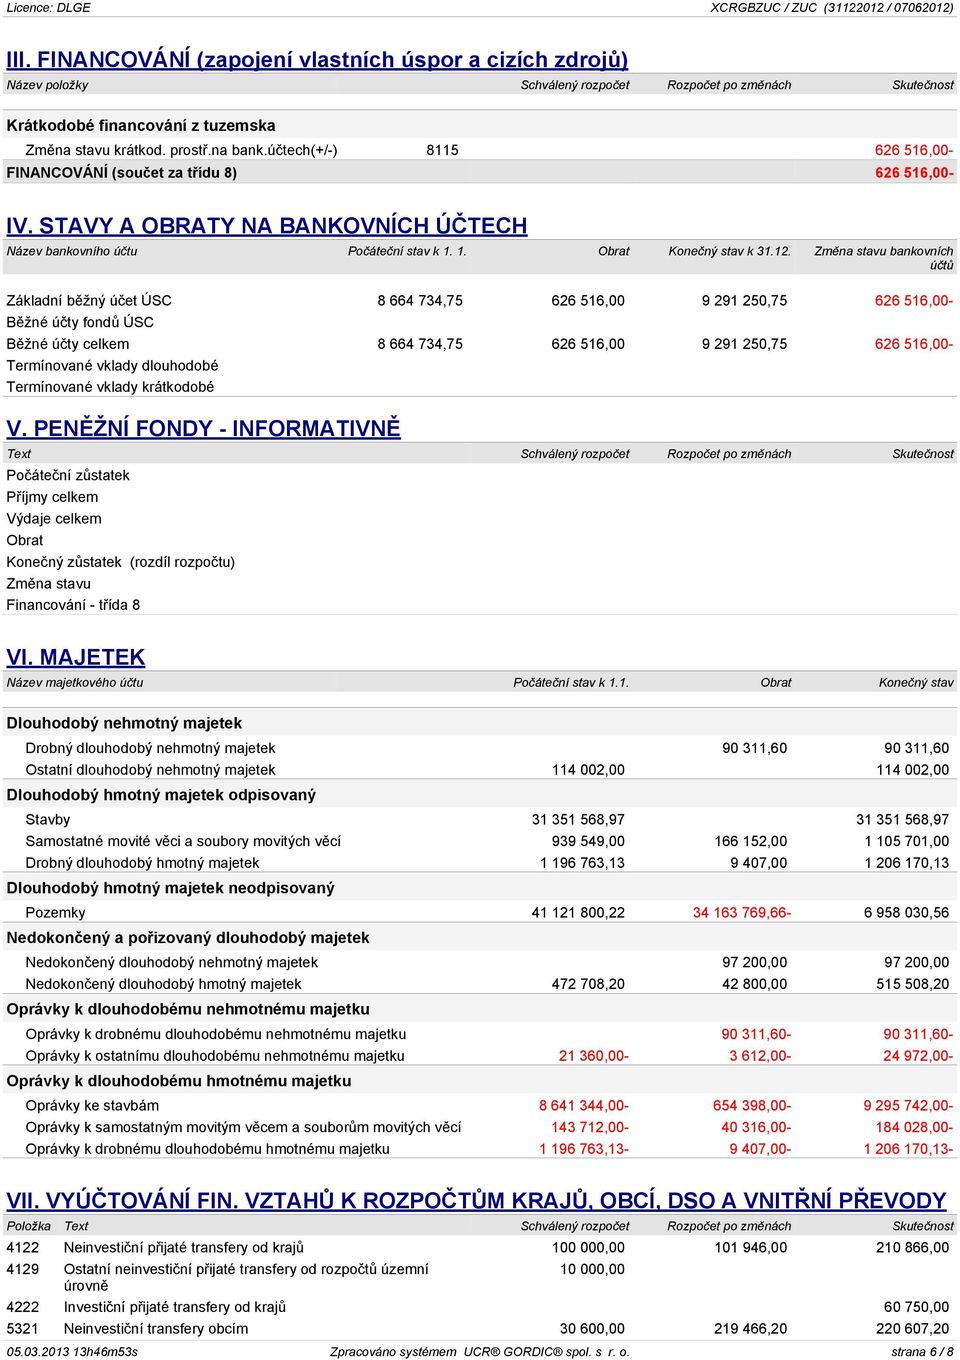Click Stavby opening value 31 351 568,97

tap(578, 820)
